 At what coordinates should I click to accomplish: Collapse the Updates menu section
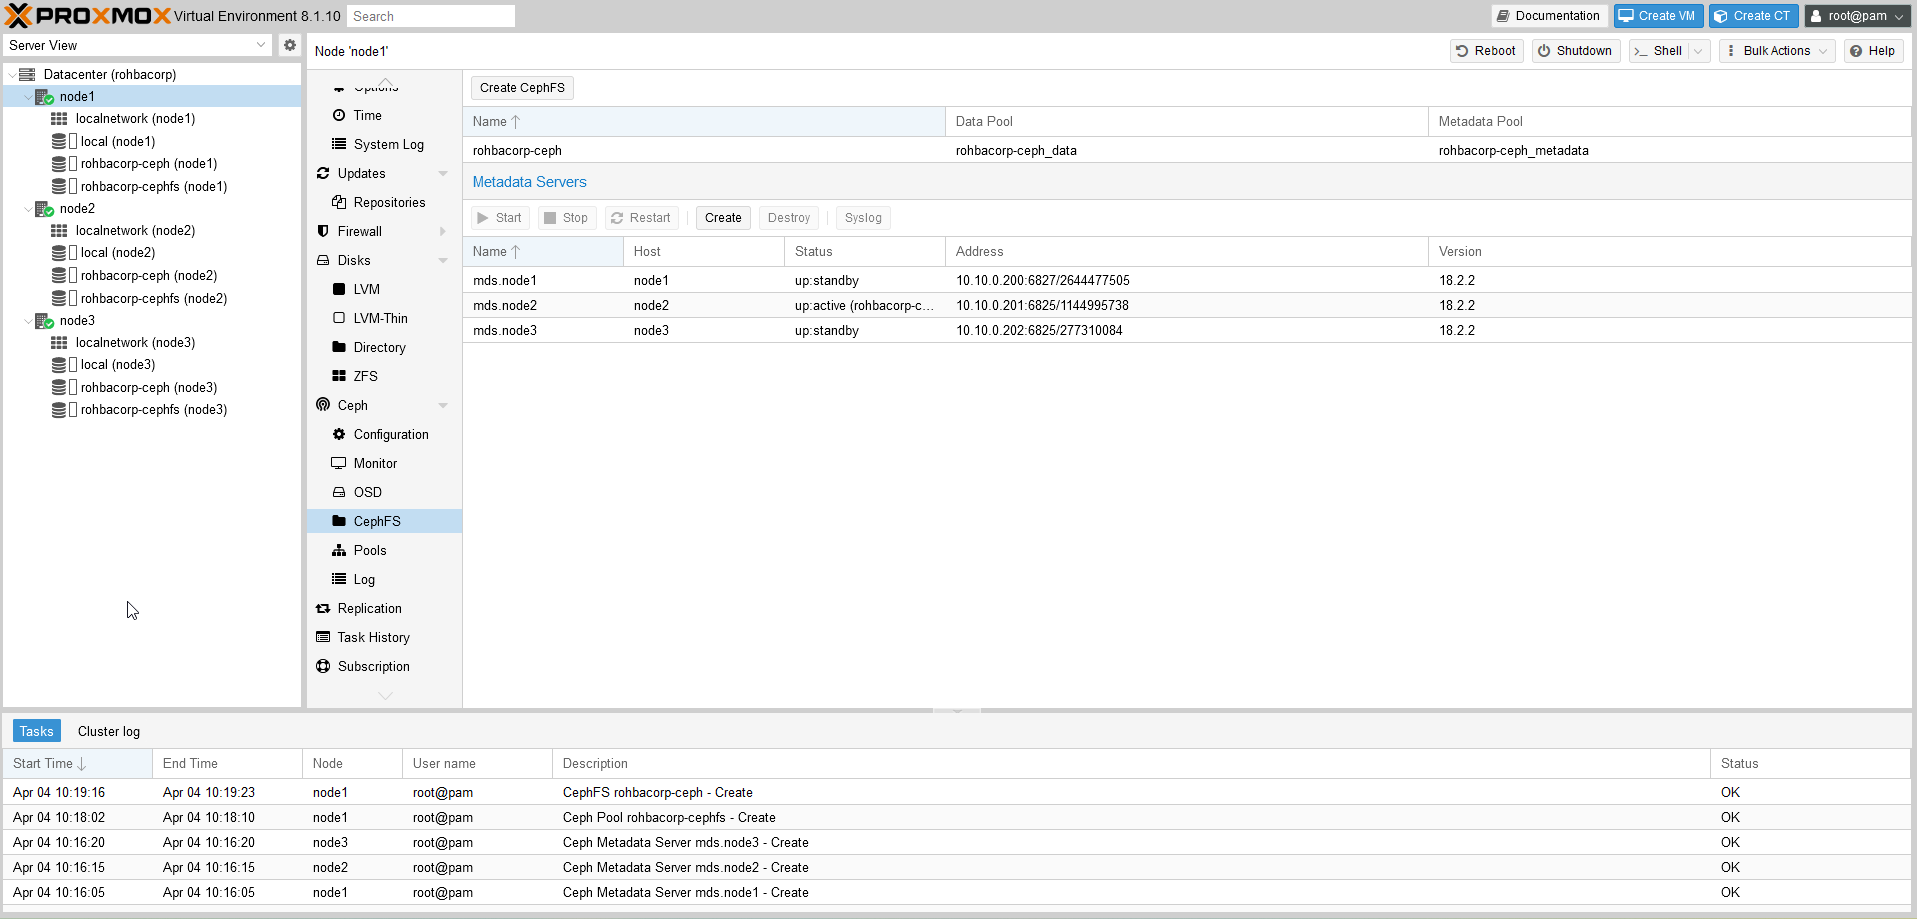coord(443,173)
